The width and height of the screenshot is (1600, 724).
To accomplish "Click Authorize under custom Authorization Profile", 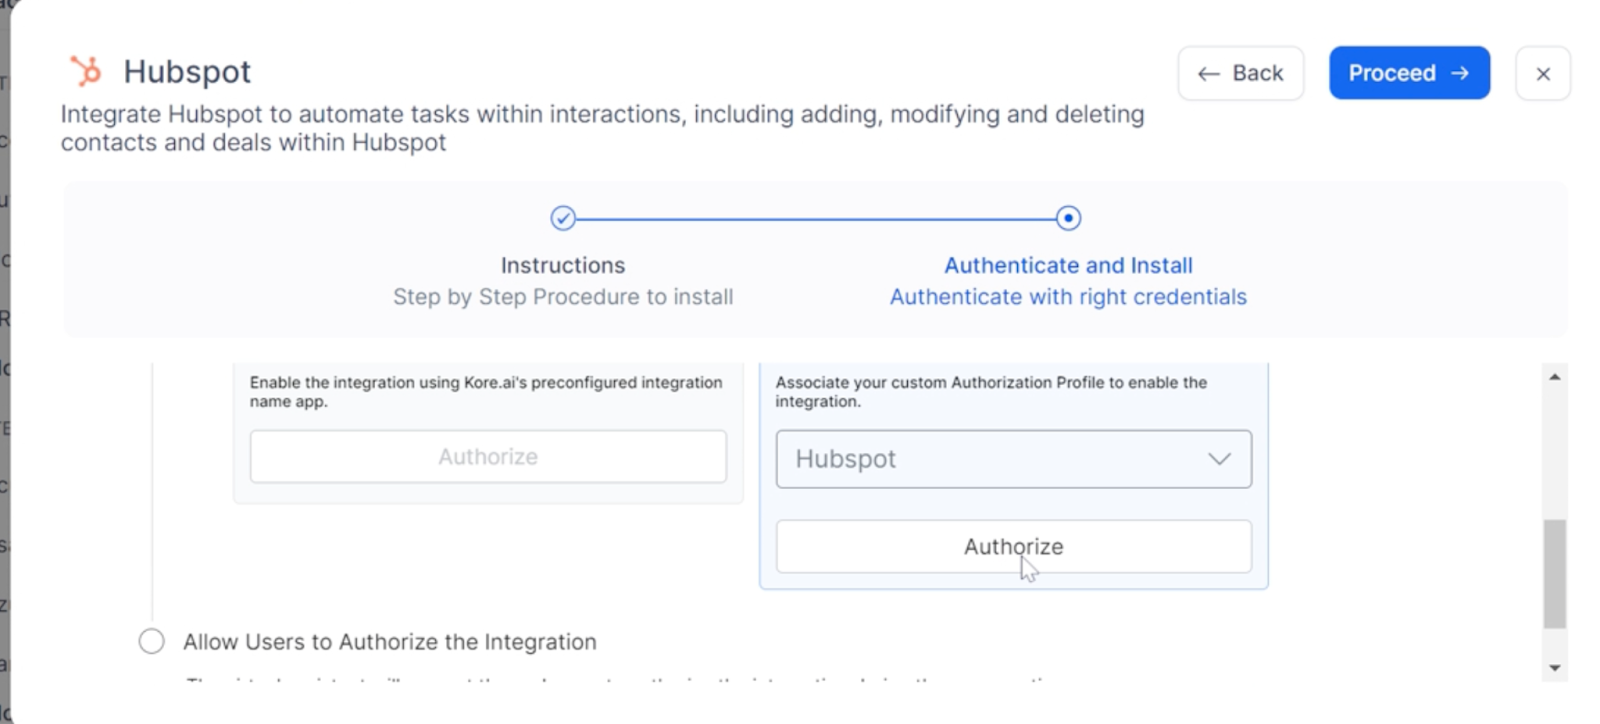I will click(1013, 546).
